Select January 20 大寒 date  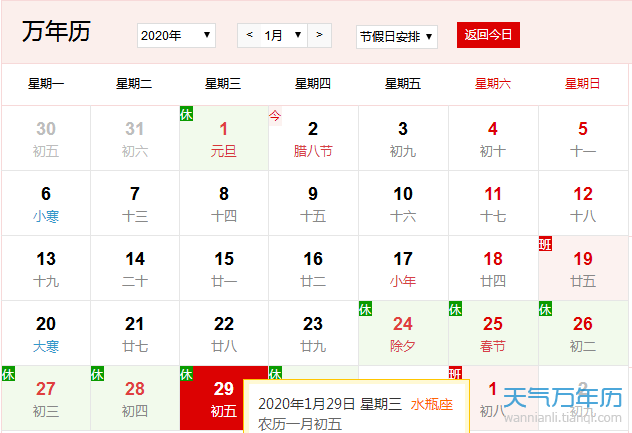(x=46, y=333)
